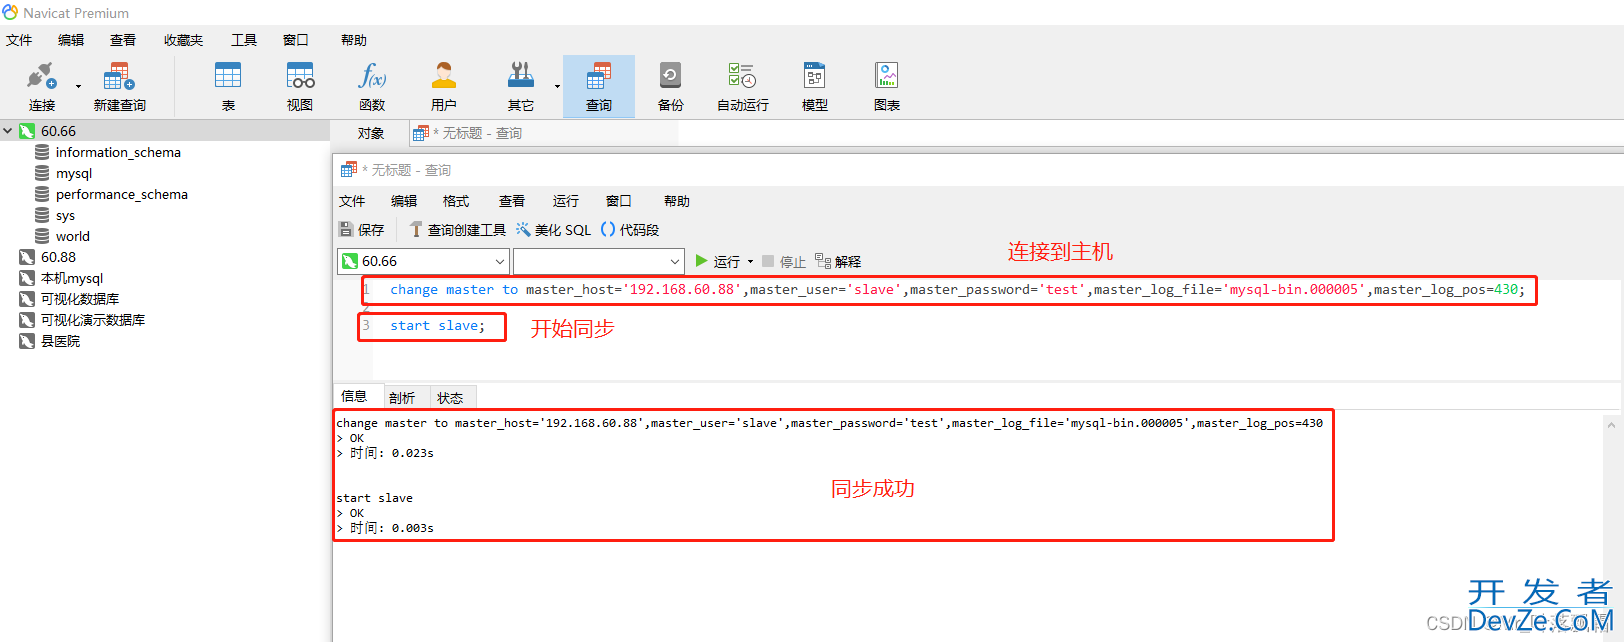
Task: Open the query window 格式 menu
Action: pos(456,201)
